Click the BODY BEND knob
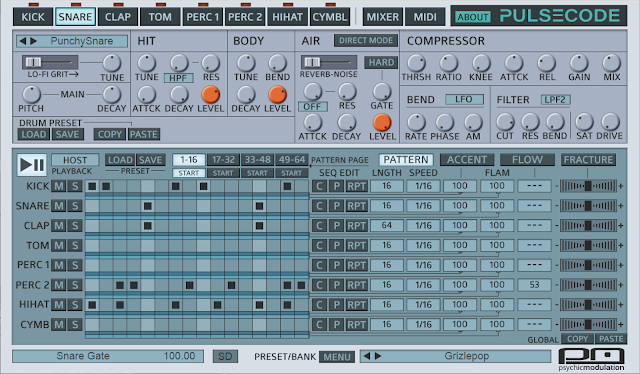Viewport: 640px width, 374px height. coord(277,63)
